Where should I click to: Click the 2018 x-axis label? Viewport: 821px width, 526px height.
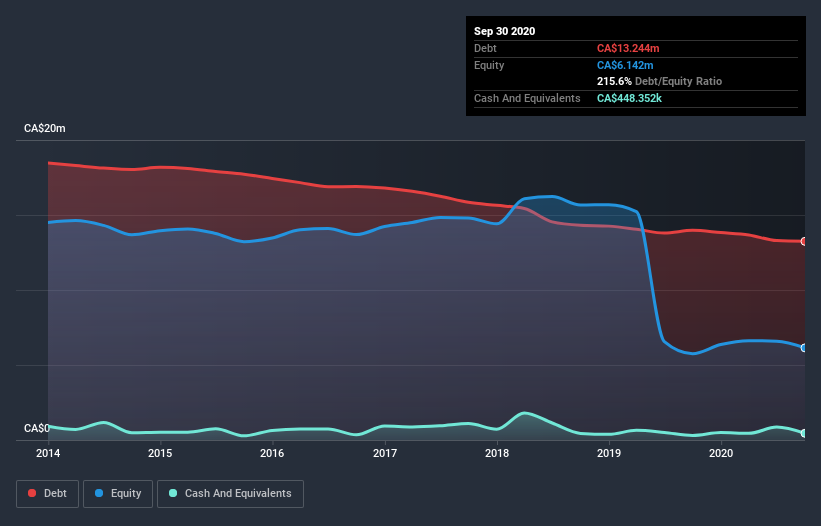click(x=497, y=453)
